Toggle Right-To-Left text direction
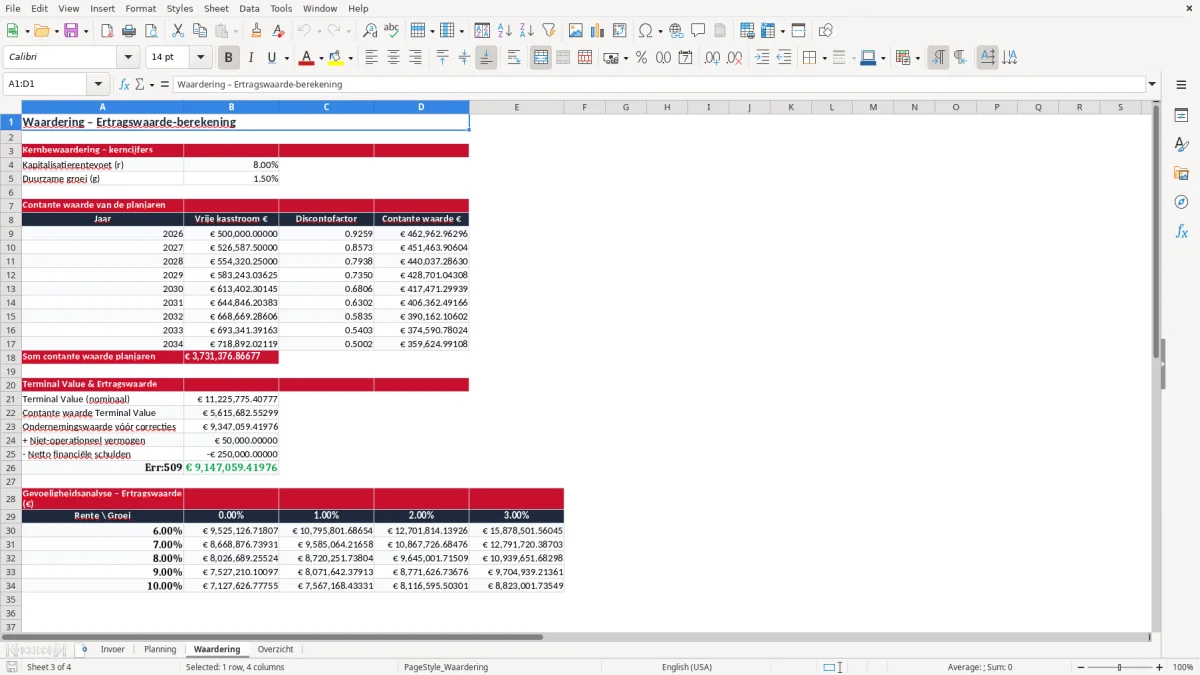 click(x=960, y=58)
